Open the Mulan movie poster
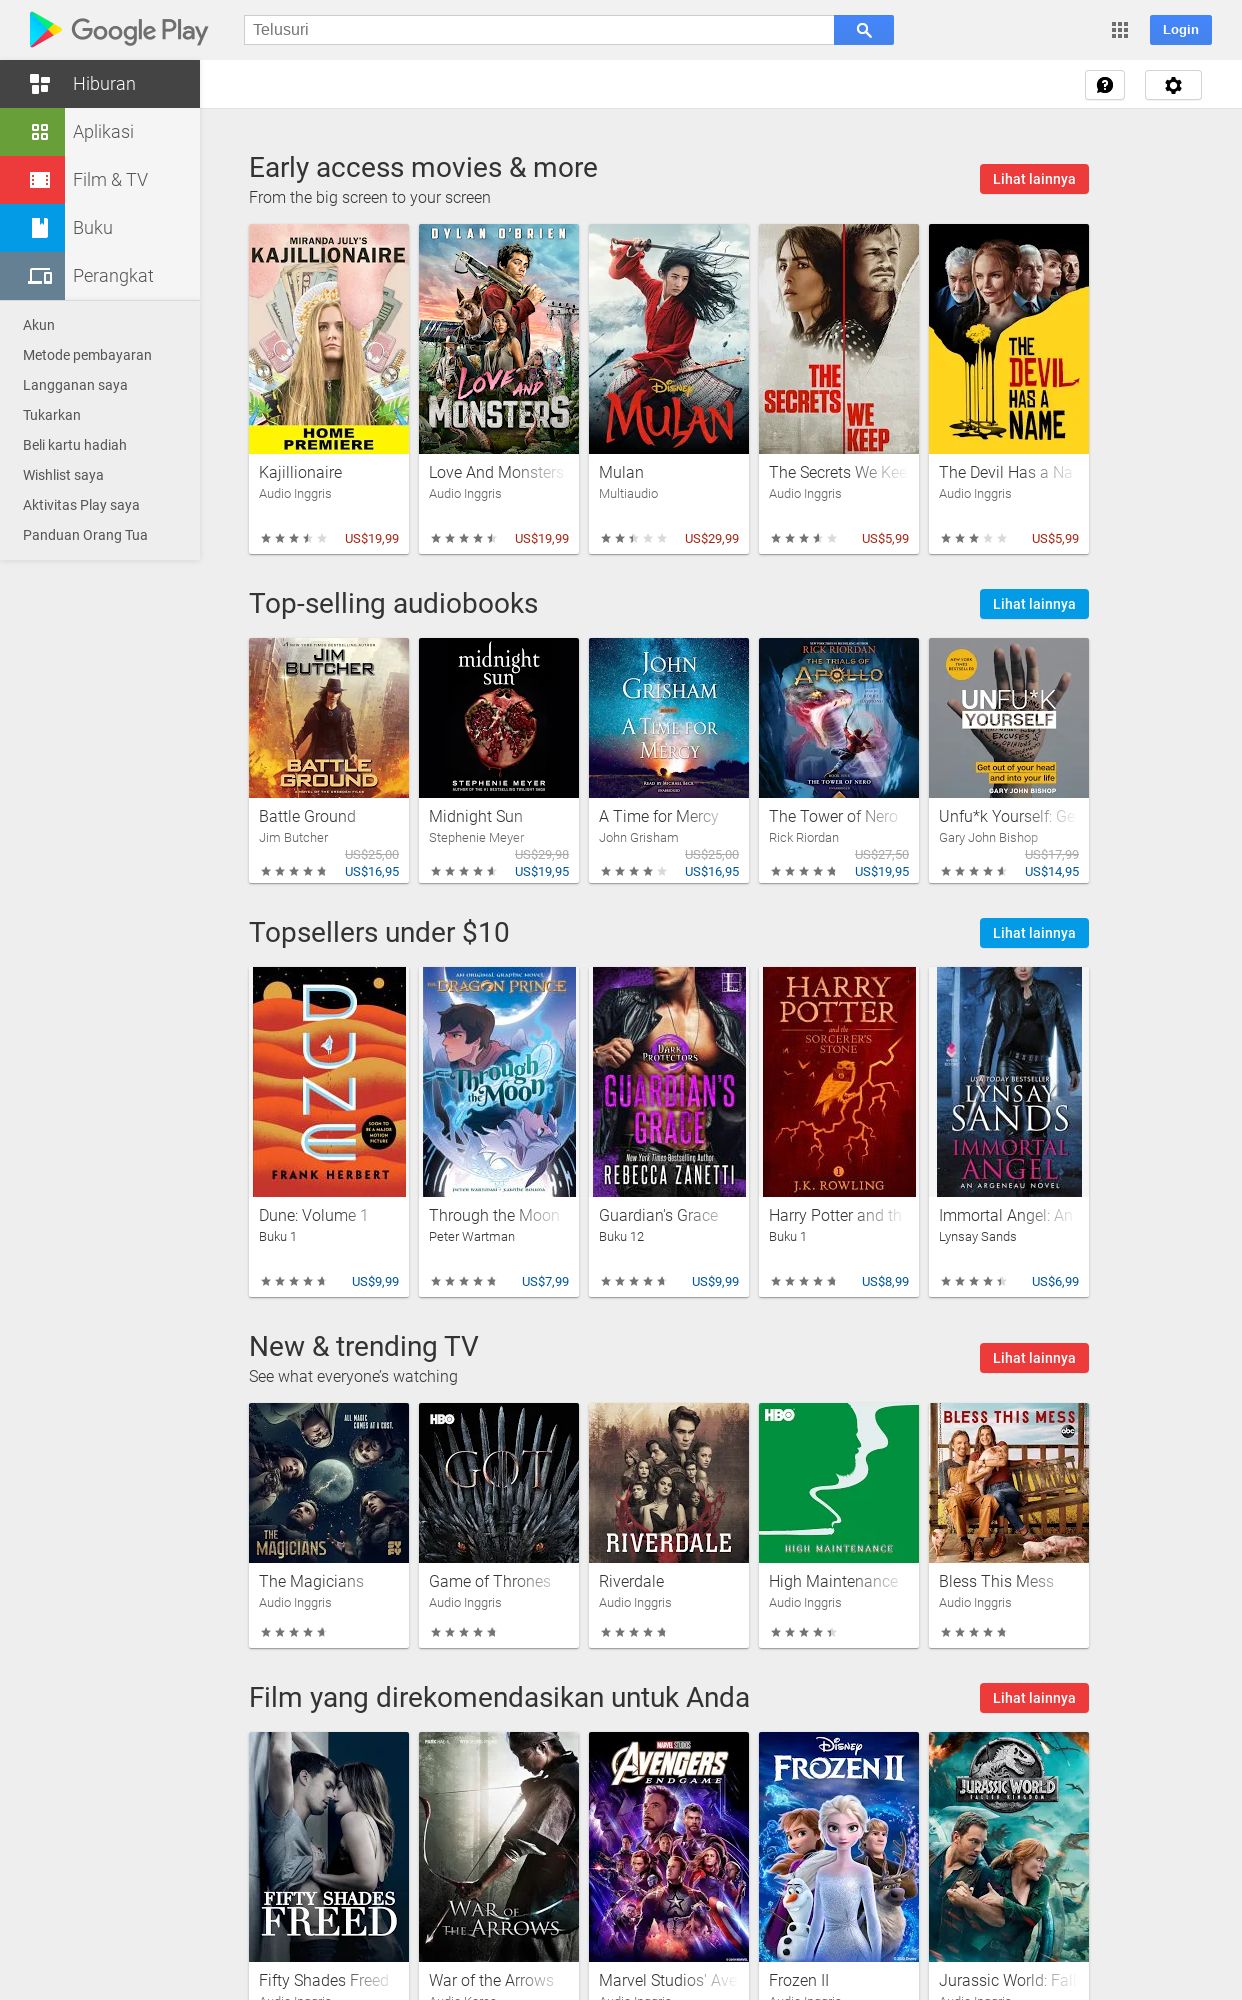Viewport: 1242px width, 2000px height. (x=669, y=339)
